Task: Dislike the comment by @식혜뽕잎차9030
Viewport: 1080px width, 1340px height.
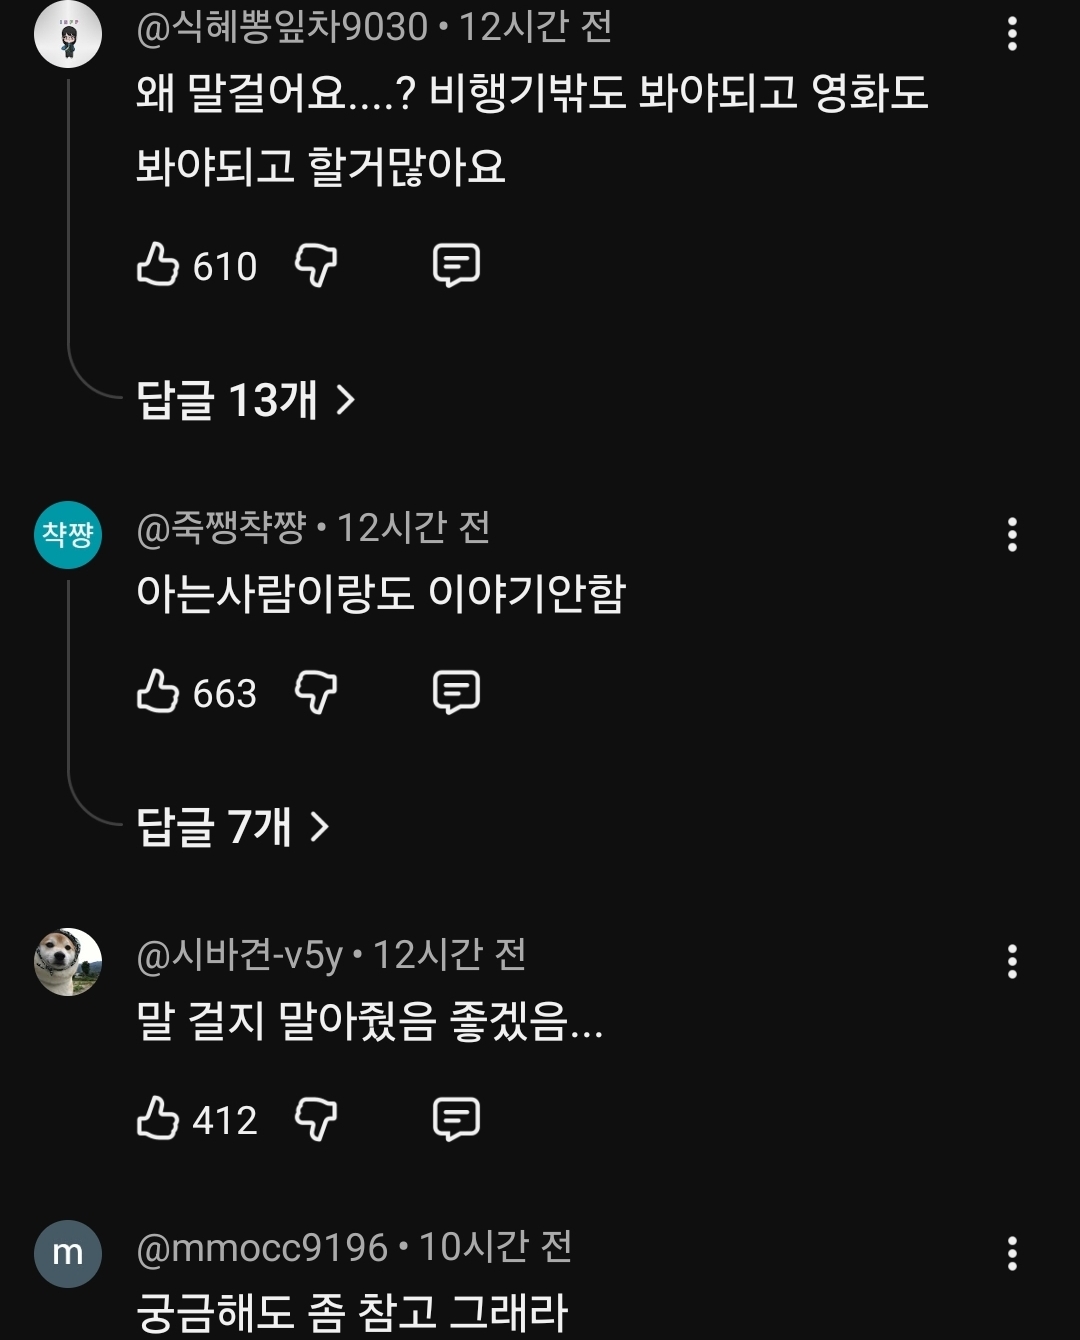Action: point(316,266)
